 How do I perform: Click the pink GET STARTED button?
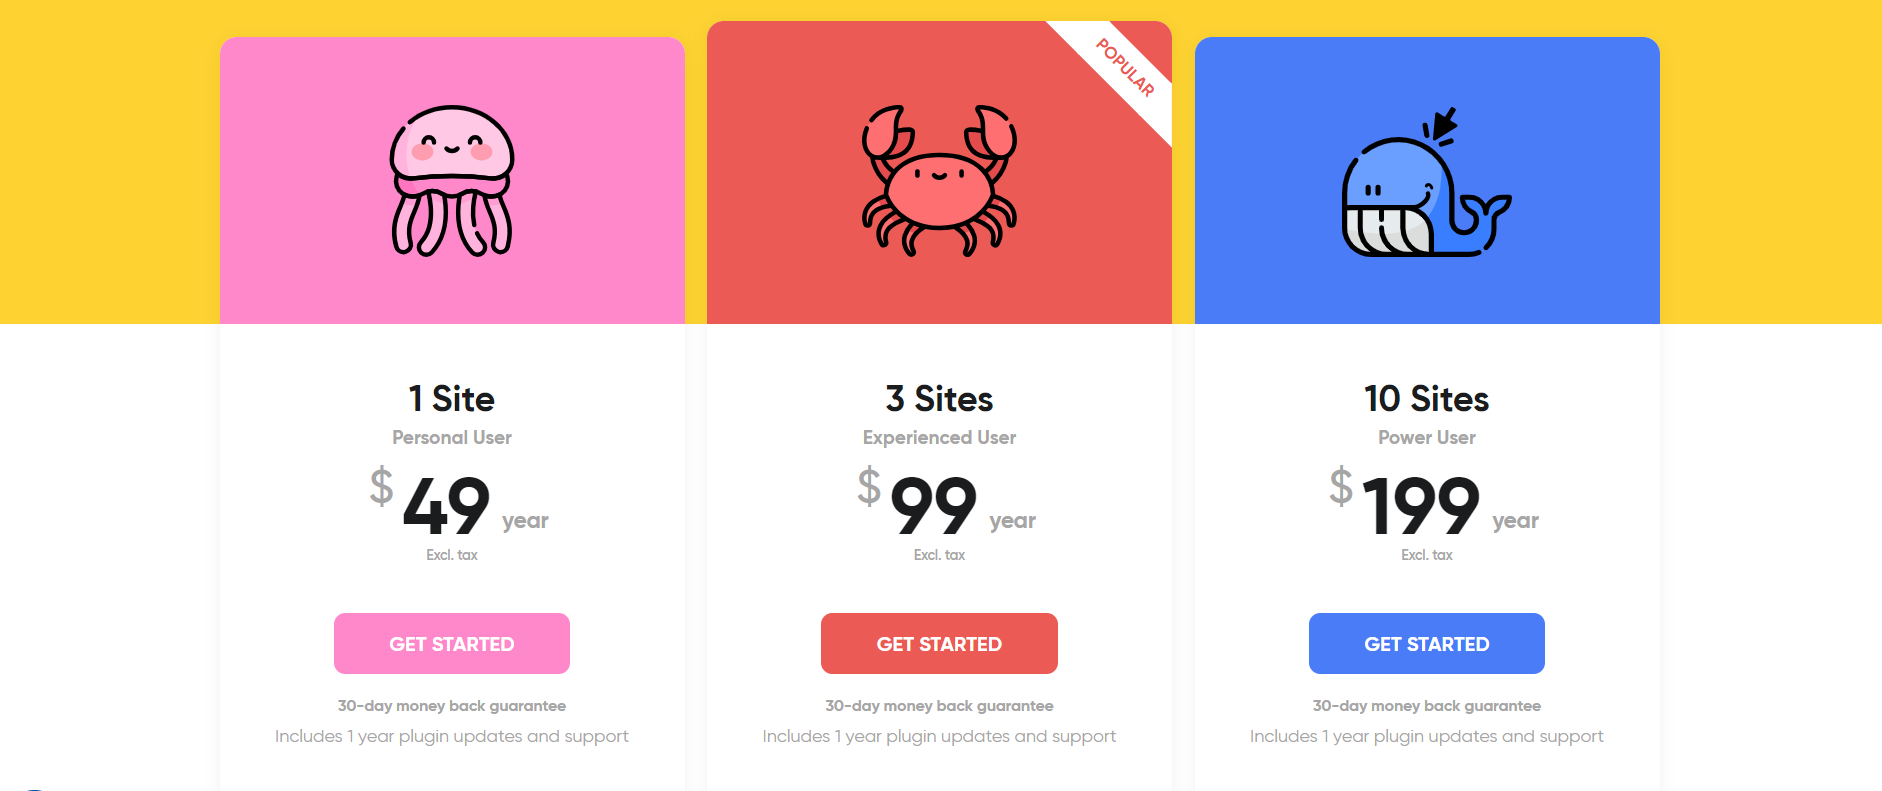click(x=452, y=643)
